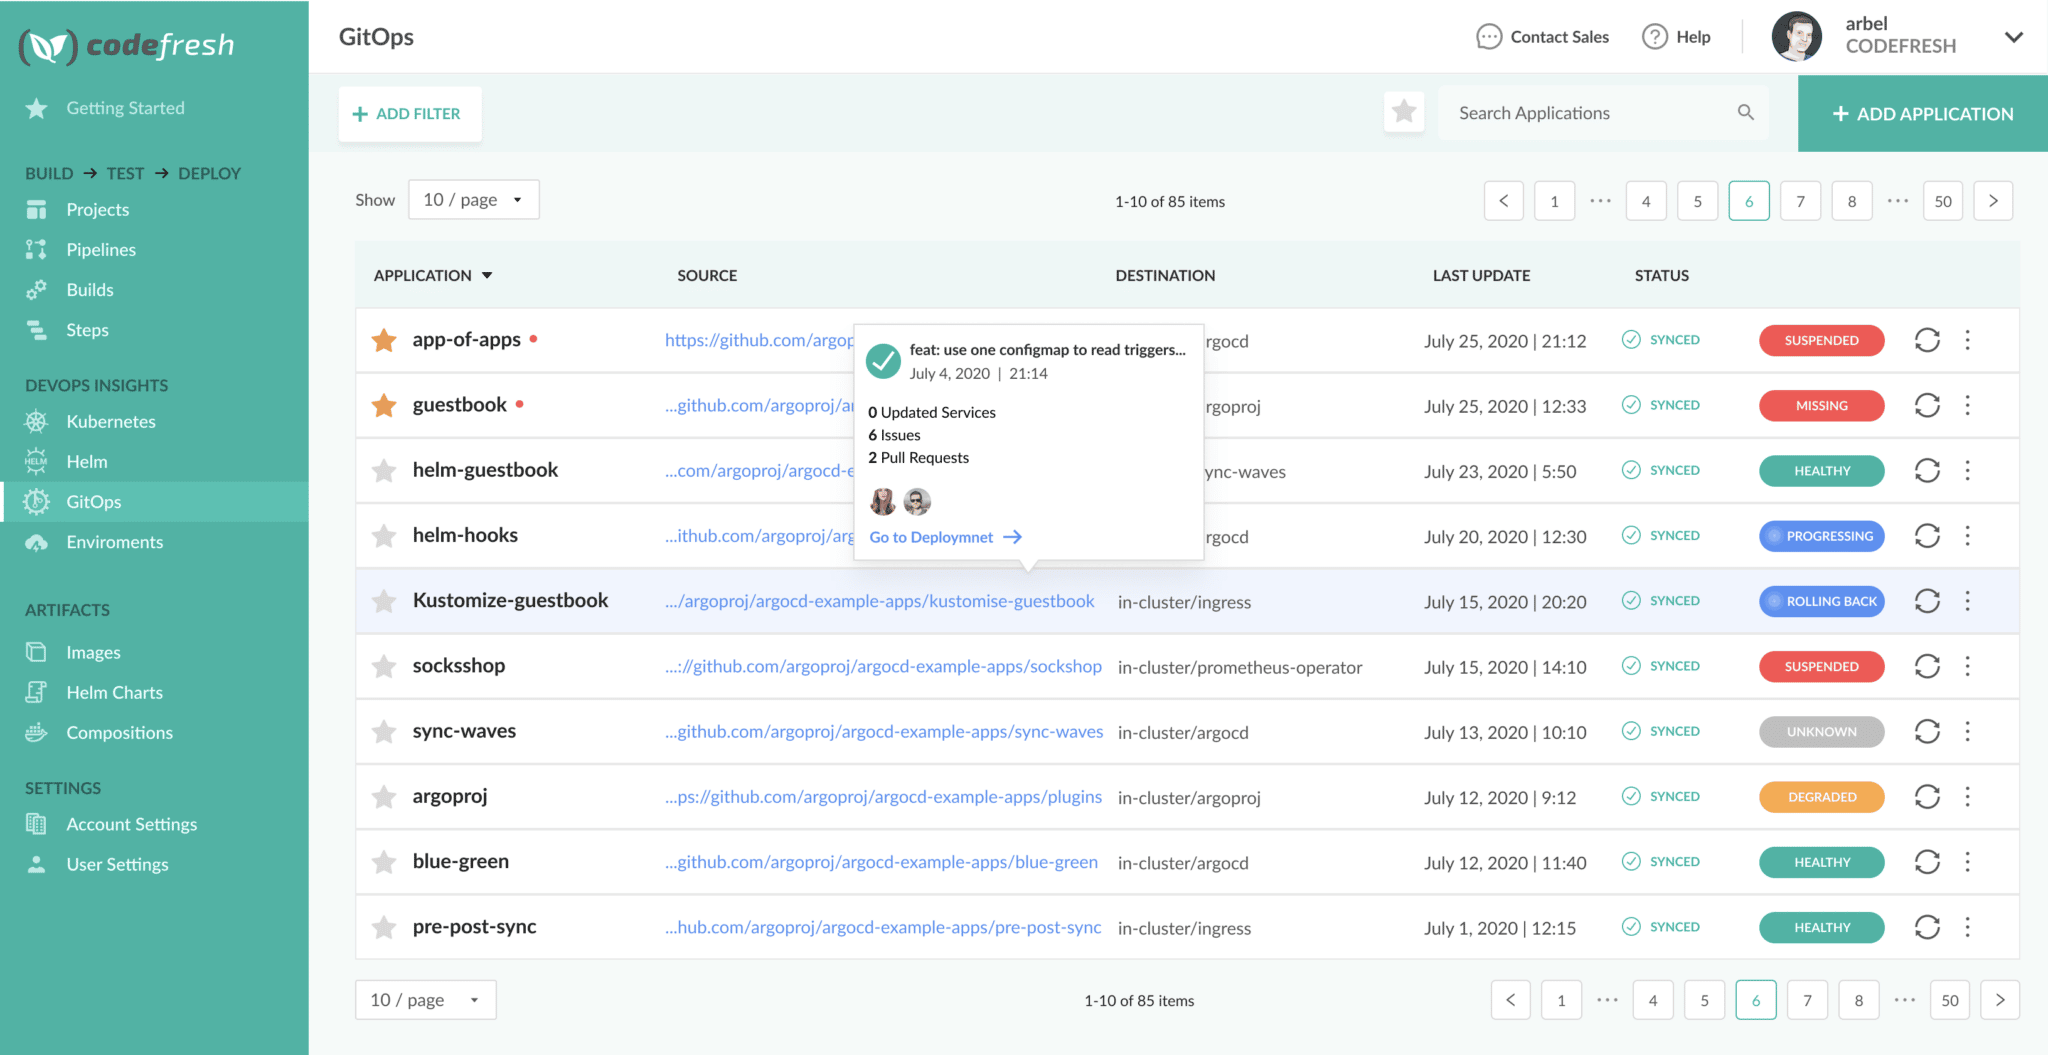Select Steps in the sidebar

[87, 329]
